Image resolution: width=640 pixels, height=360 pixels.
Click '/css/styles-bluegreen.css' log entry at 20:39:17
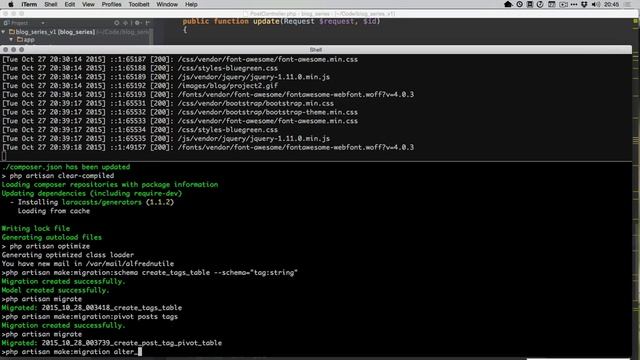(227, 130)
